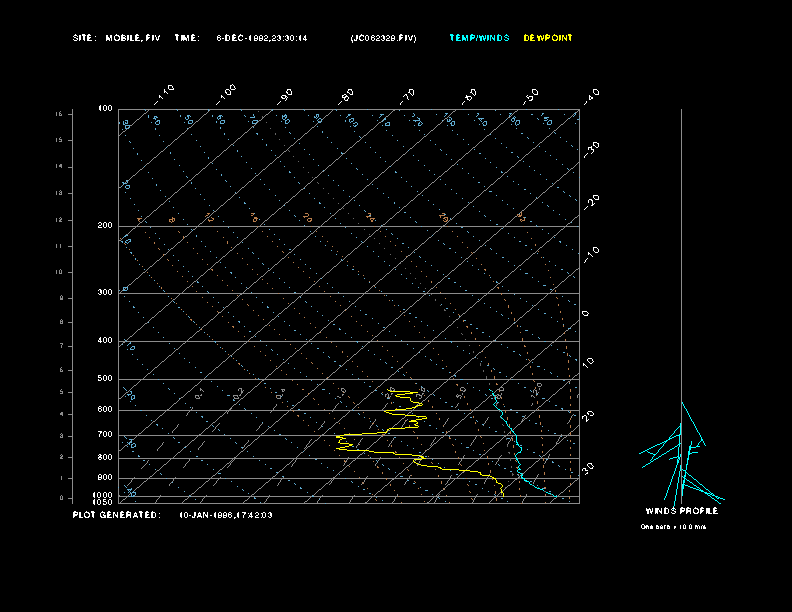Click the 30 isotherm label on right edge
Viewport: 792px width, 612px height.
(588, 469)
